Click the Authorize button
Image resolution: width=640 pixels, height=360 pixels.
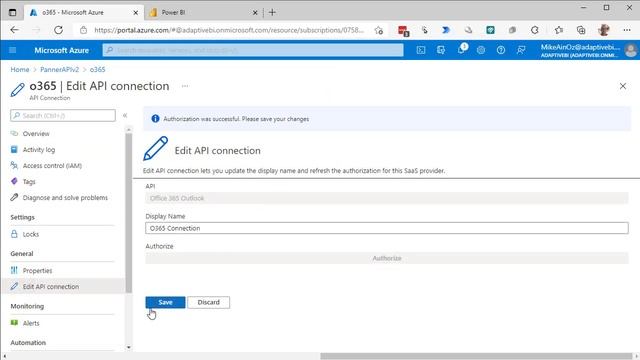[x=387, y=258]
